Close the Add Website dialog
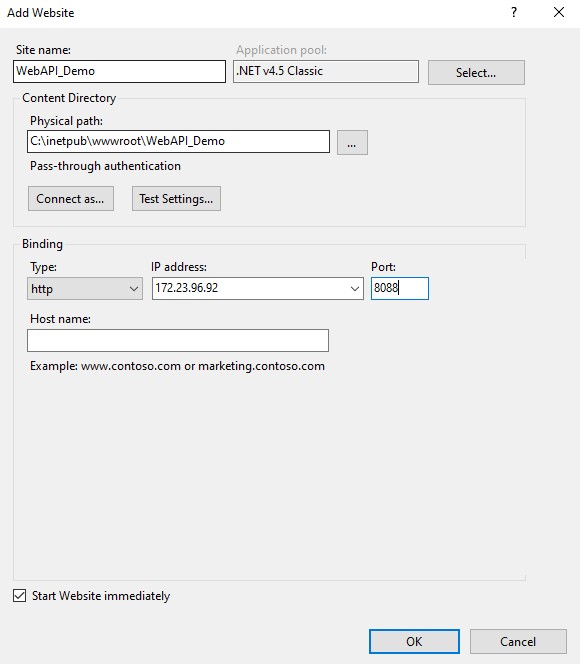Image resolution: width=580 pixels, height=664 pixels. (559, 12)
